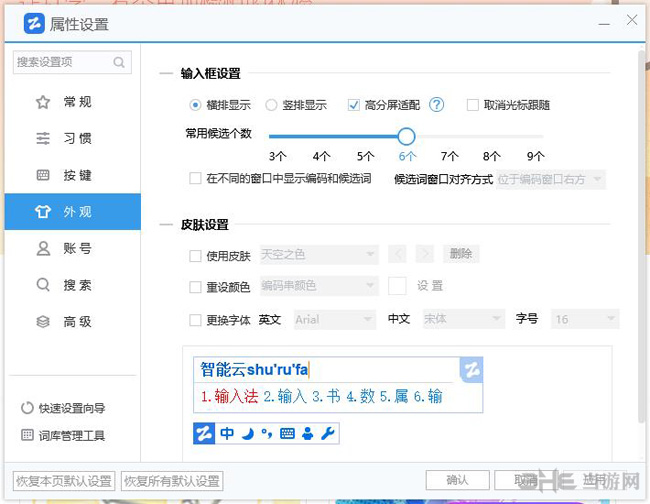Open the soft keyboard icon on the status bar
Image resolution: width=650 pixels, height=504 pixels.
[x=287, y=434]
